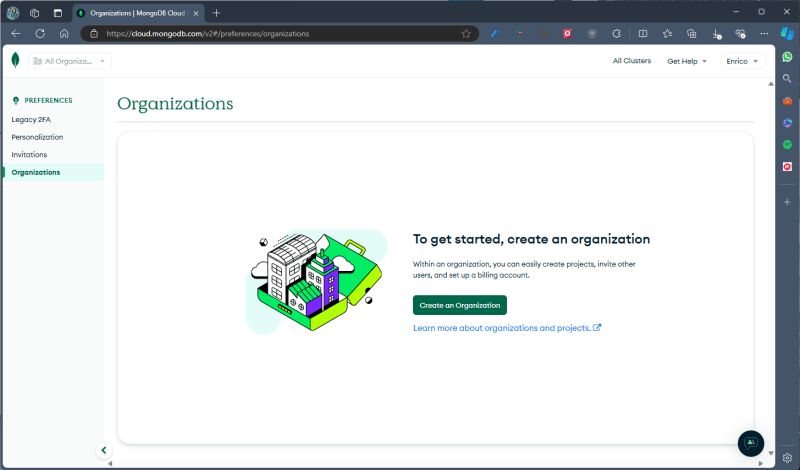Select the Organizations MongoDB Cloud tab
The width and height of the screenshot is (800, 470).
coord(138,13)
